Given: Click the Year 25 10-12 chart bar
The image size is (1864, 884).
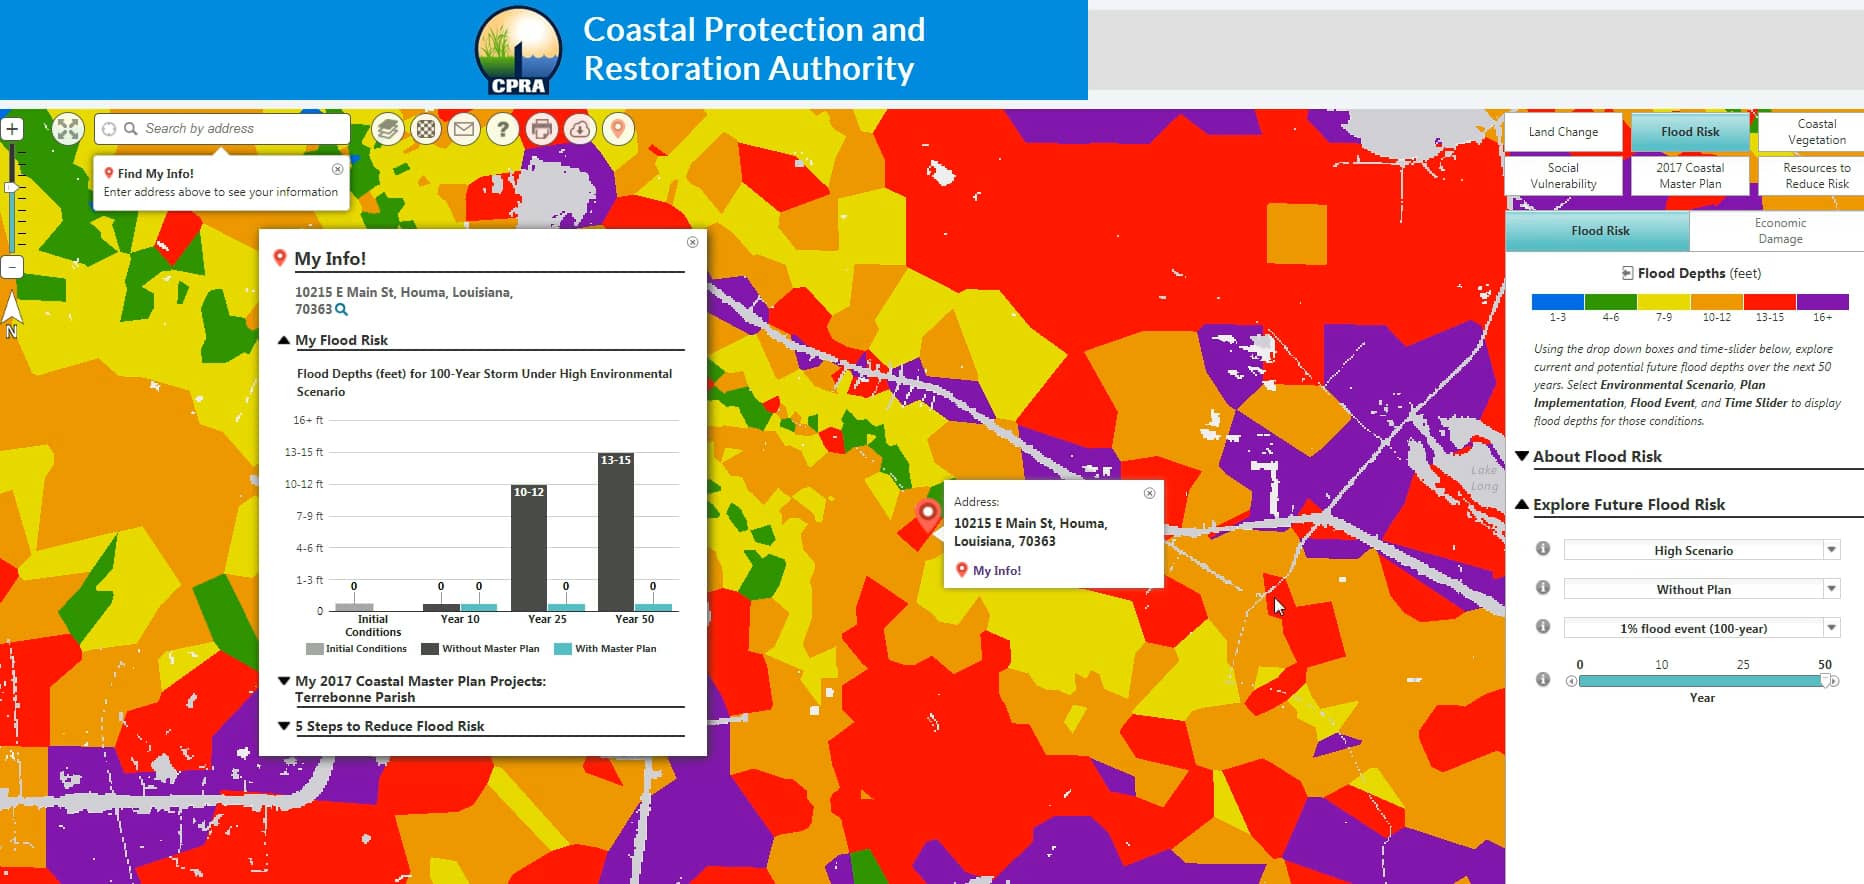Looking at the screenshot, I should pos(529,548).
